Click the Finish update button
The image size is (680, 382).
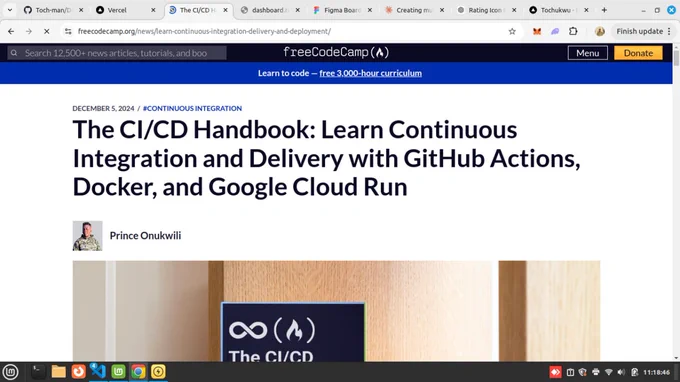[x=643, y=31]
